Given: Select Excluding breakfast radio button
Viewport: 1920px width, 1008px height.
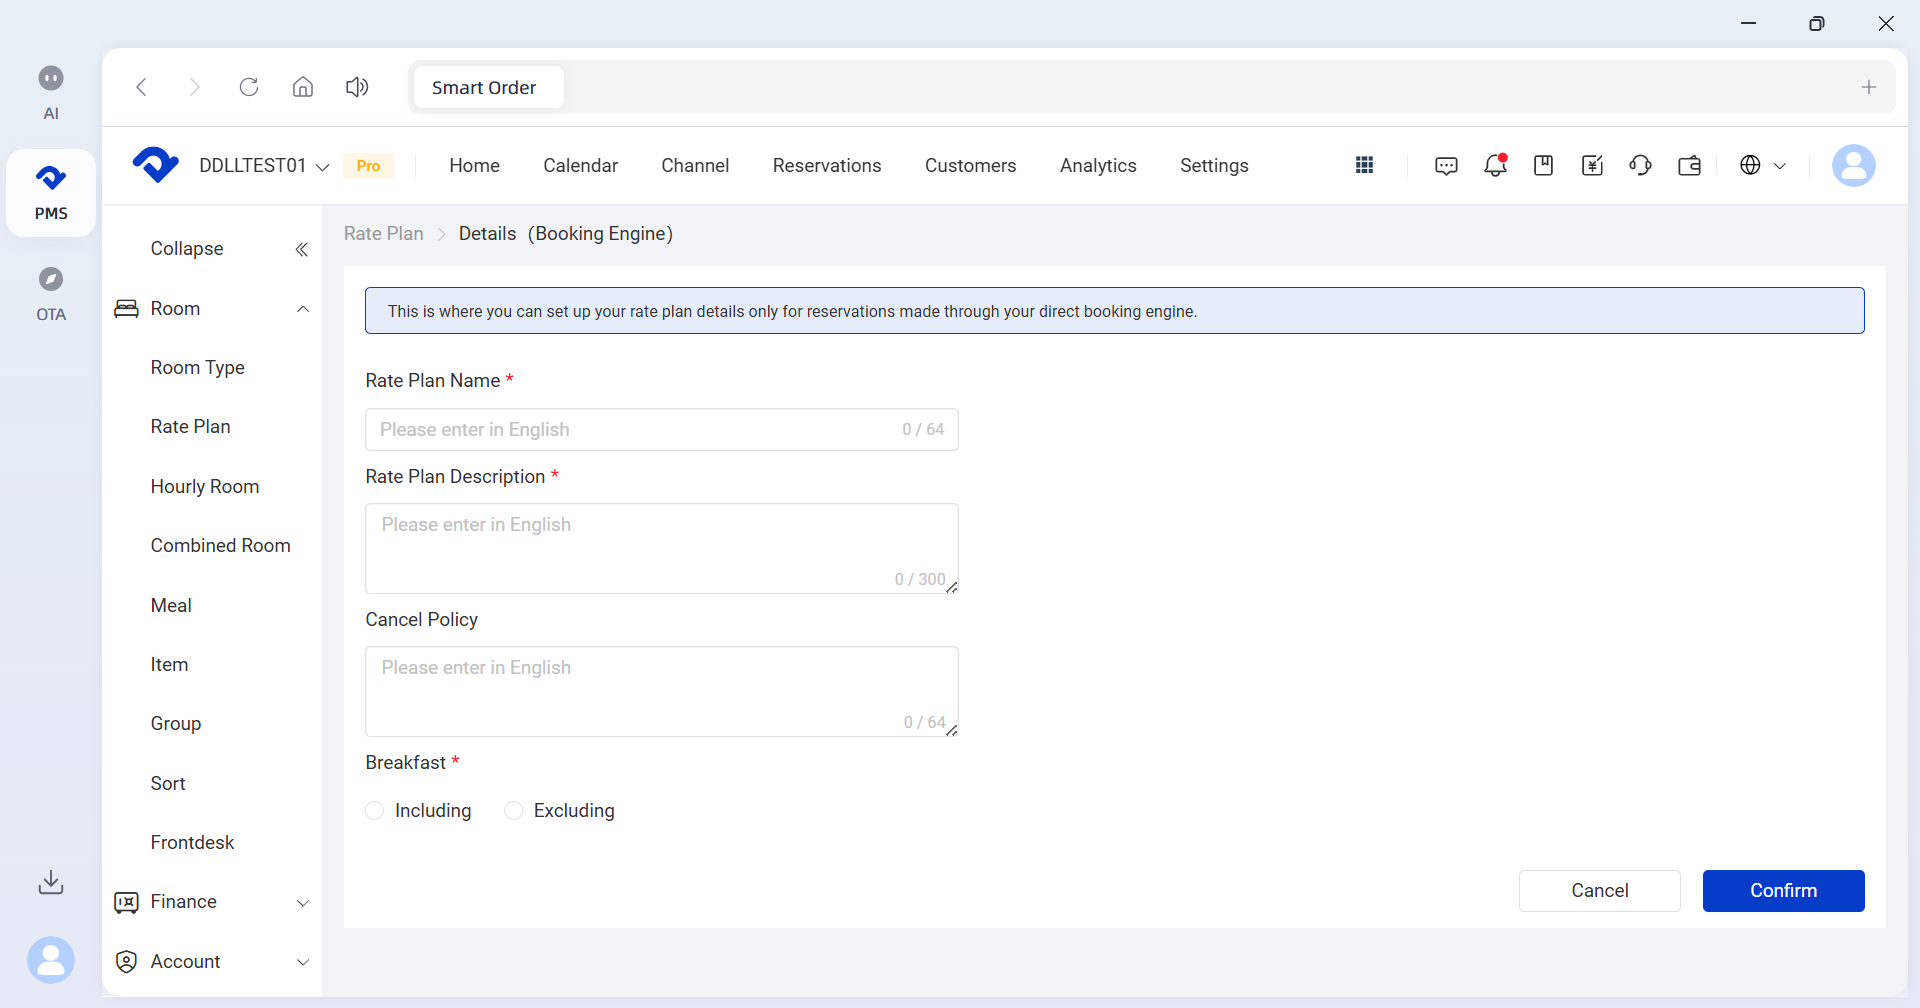Looking at the screenshot, I should [514, 811].
